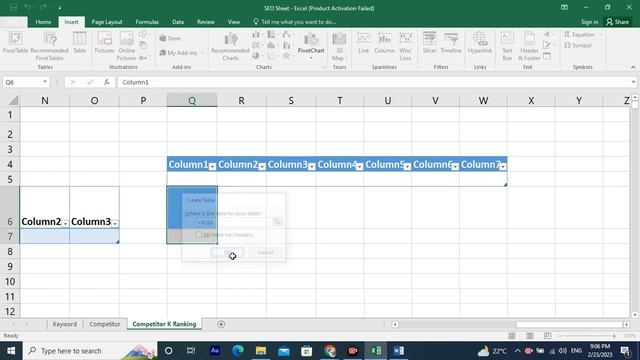
Task: Open Recommended PivotTables
Action: tap(49, 46)
